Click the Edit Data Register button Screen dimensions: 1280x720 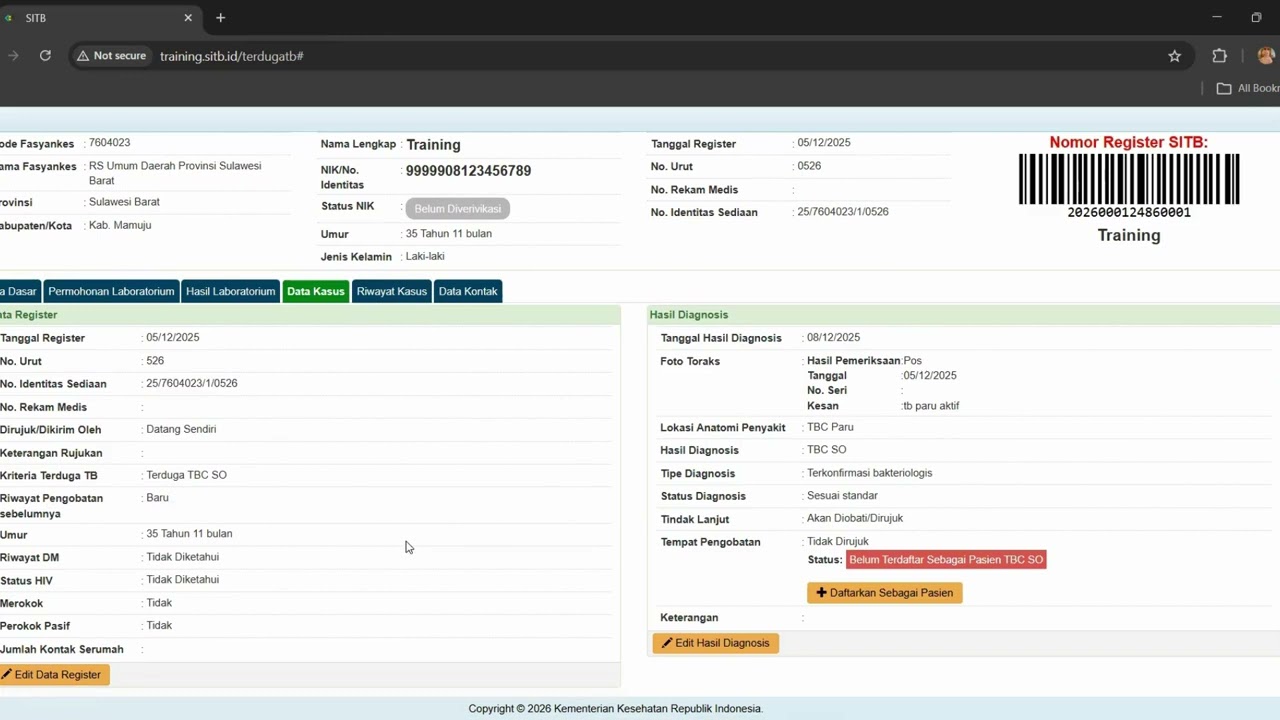coord(54,675)
